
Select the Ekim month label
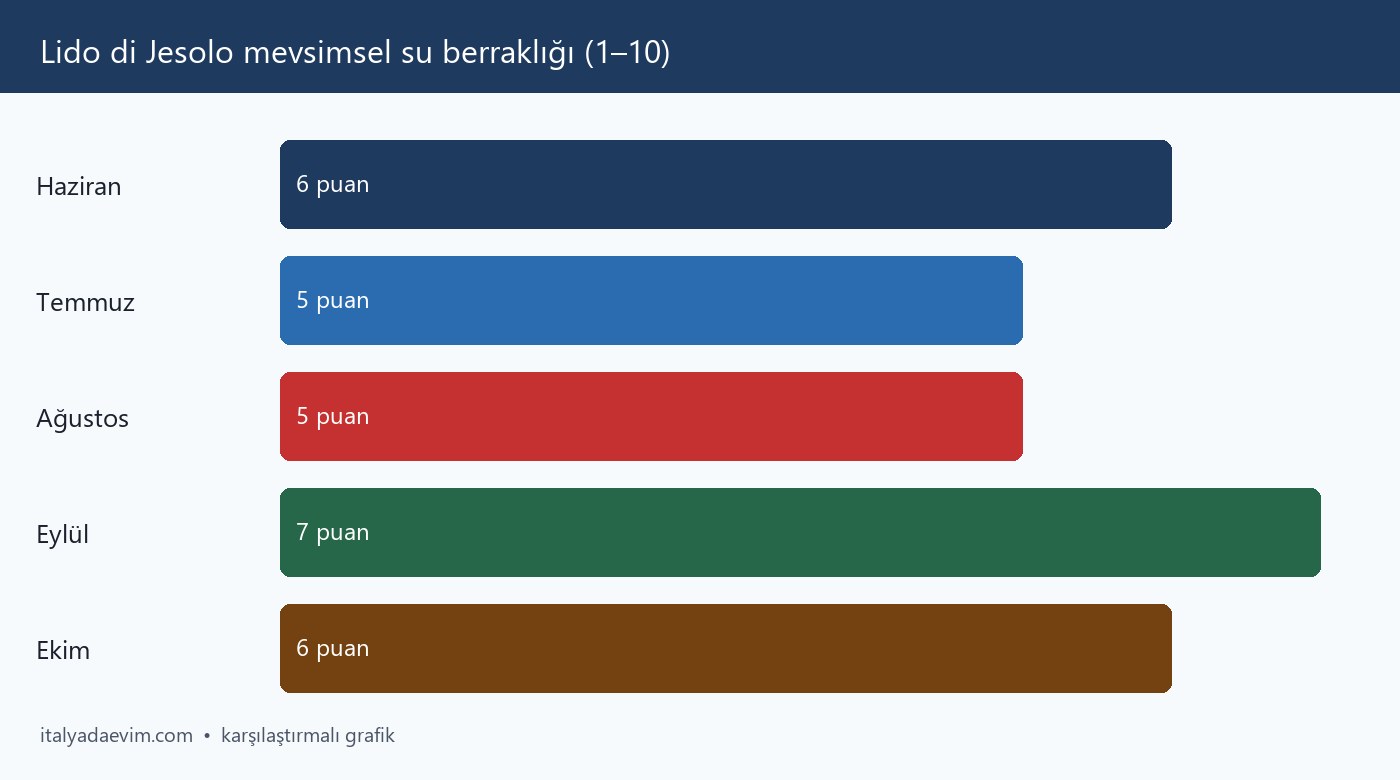pyautogui.click(x=63, y=650)
